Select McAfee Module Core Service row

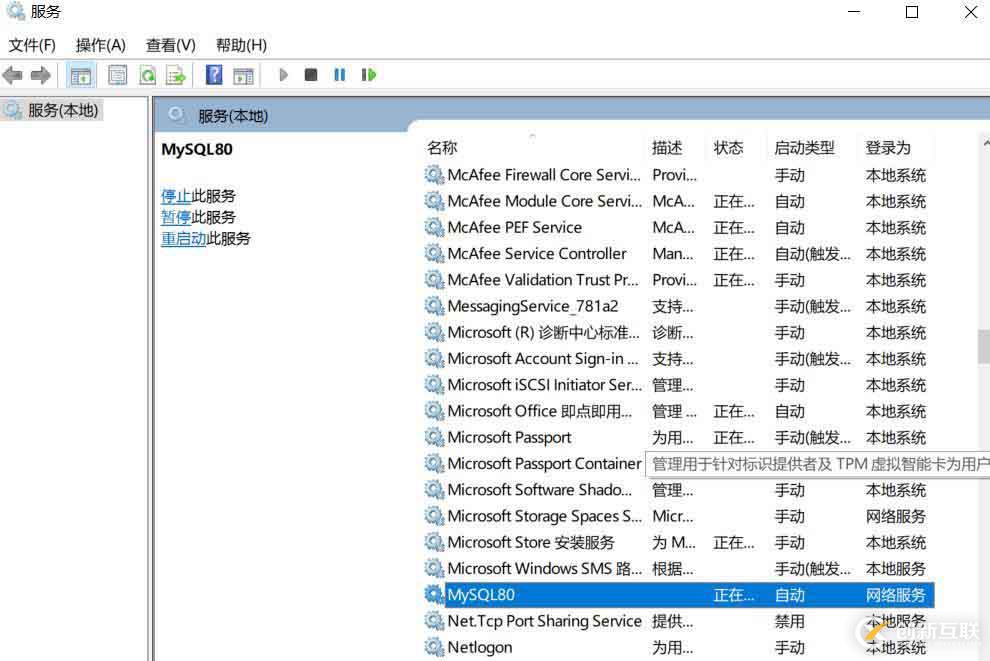[679, 201]
